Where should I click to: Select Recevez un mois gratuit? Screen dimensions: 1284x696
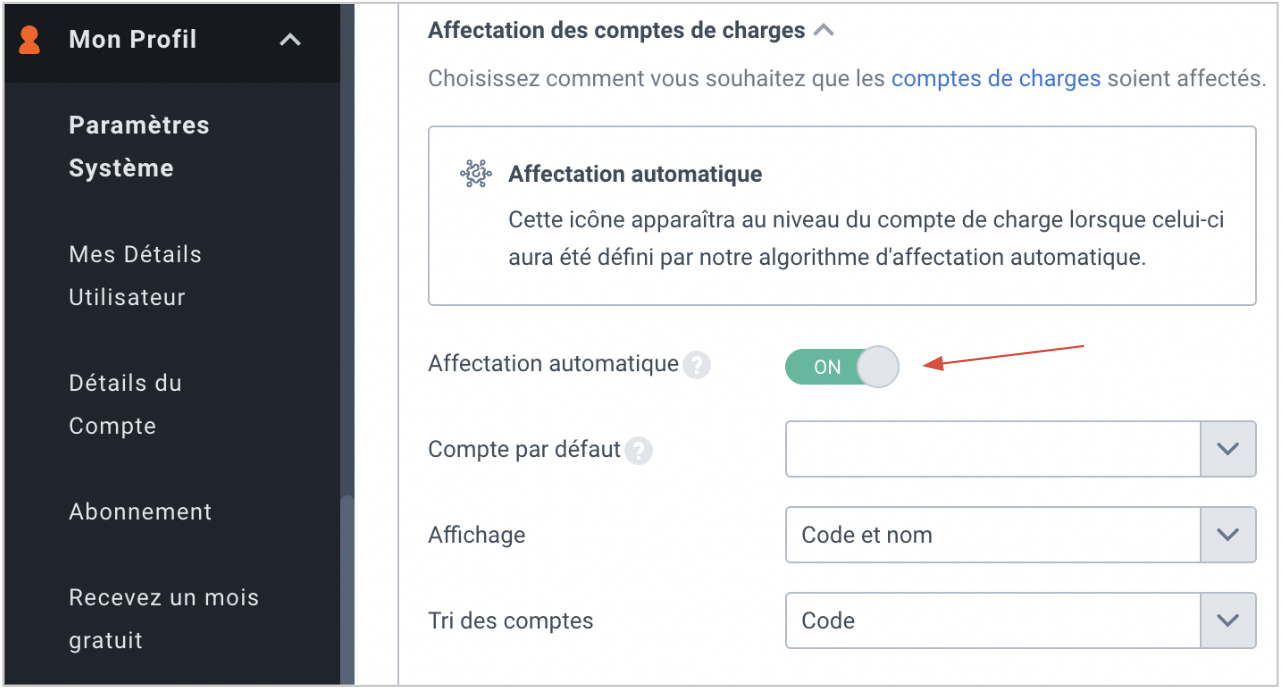pos(164,619)
